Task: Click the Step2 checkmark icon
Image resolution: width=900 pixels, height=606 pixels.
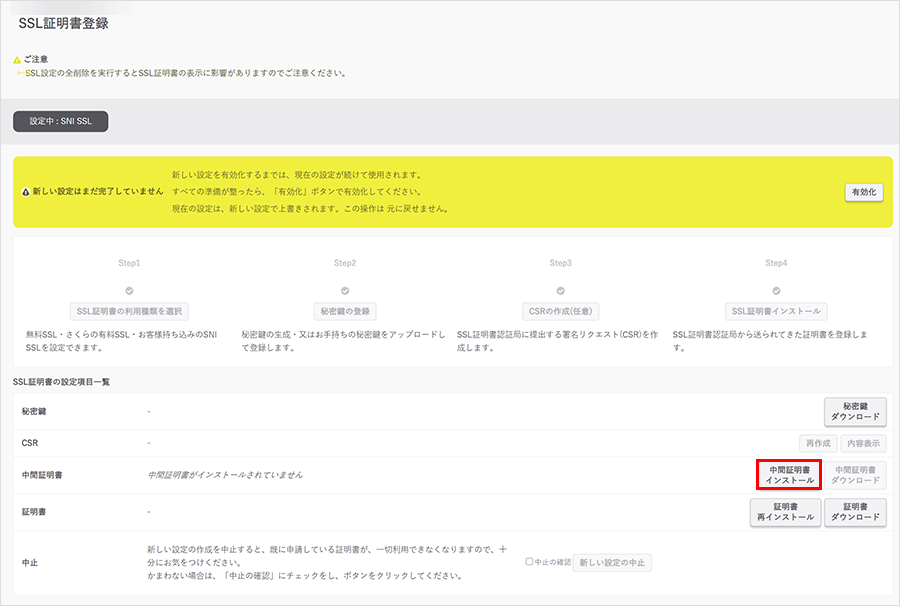Action: pyautogui.click(x=345, y=291)
